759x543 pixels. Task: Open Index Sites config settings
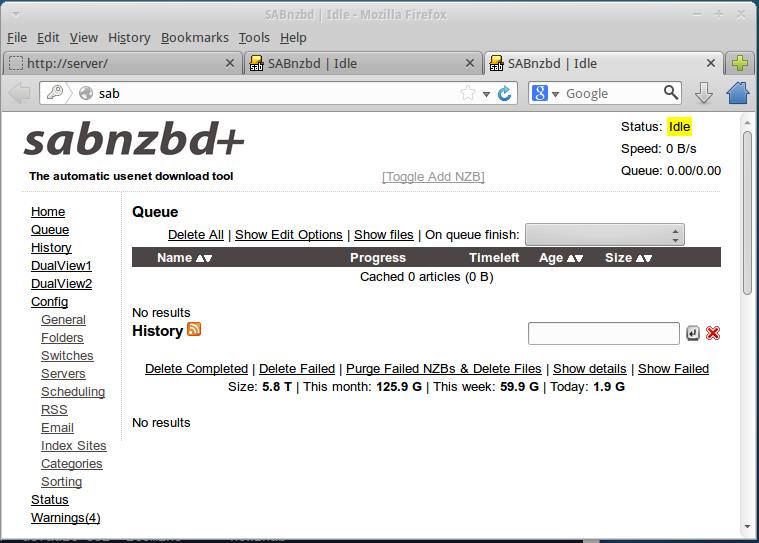click(74, 446)
